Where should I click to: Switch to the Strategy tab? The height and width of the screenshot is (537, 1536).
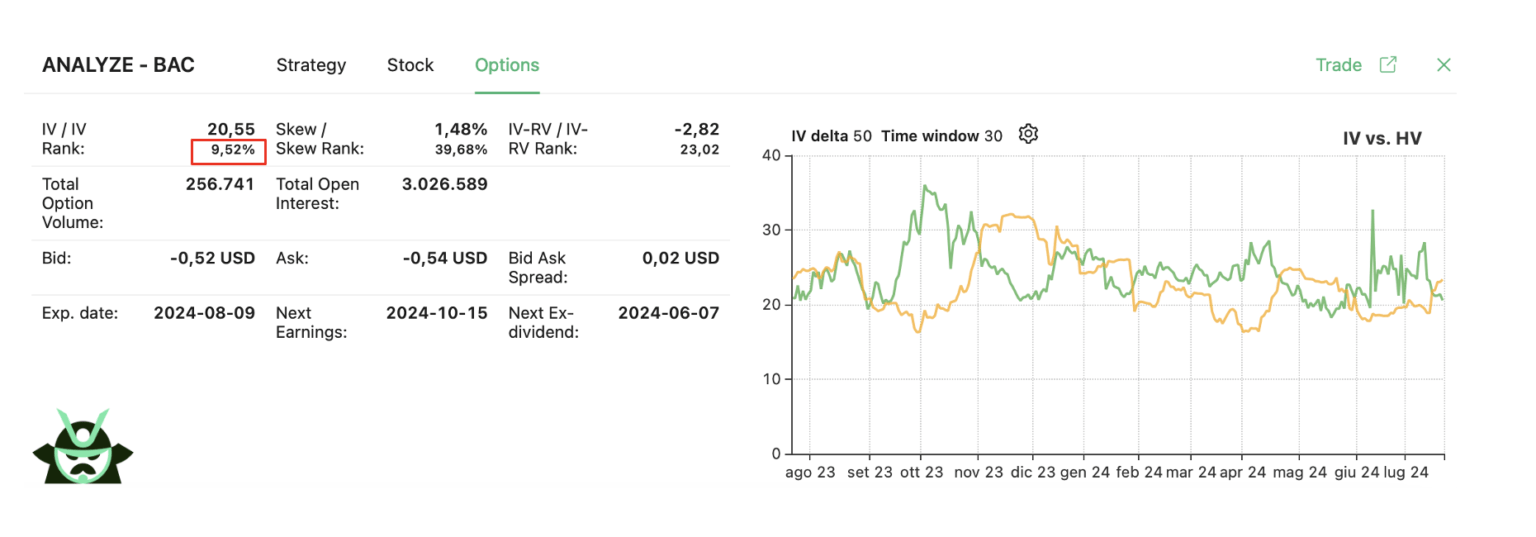tap(311, 65)
